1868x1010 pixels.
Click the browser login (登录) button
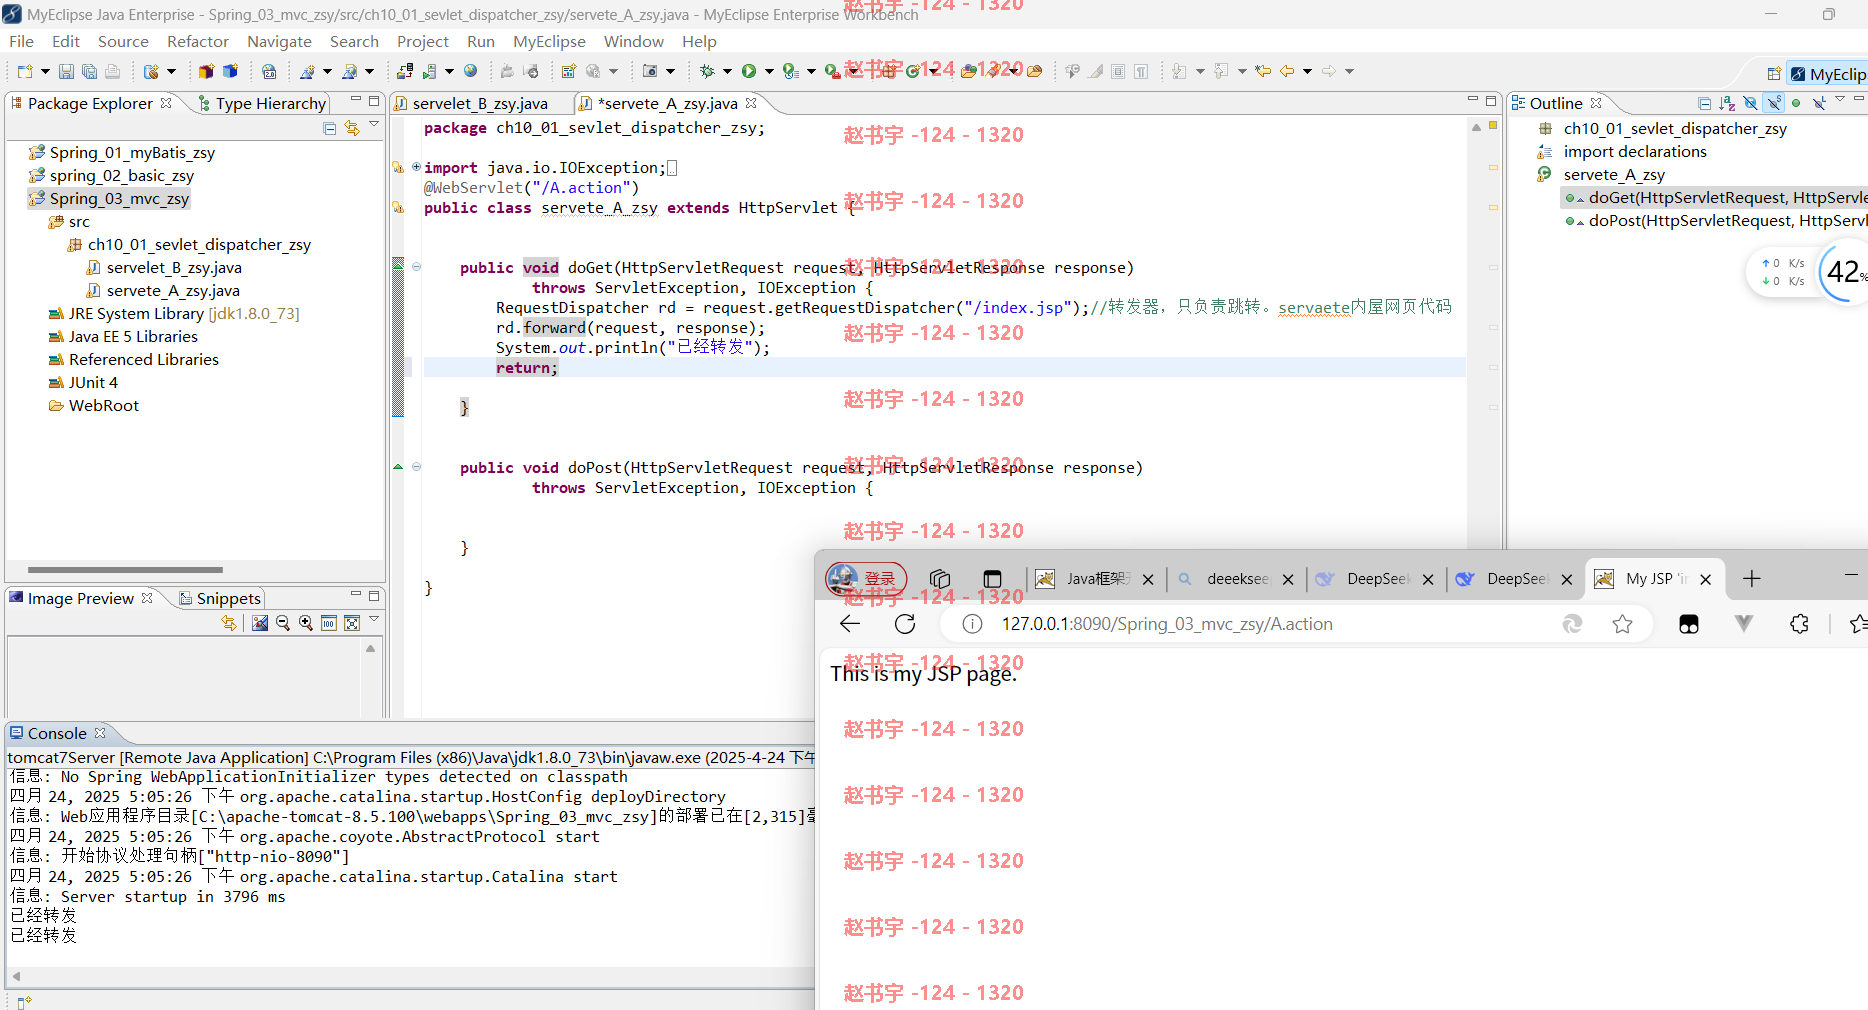pyautogui.click(x=866, y=578)
